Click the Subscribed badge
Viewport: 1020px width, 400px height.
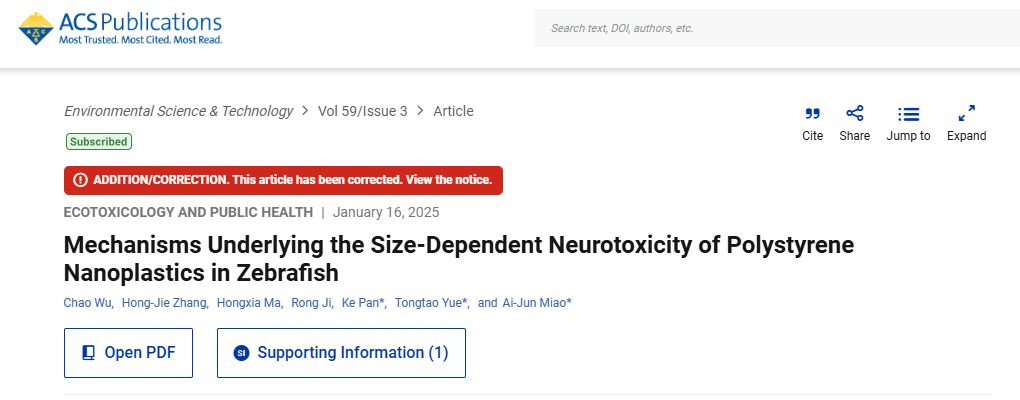click(x=98, y=142)
